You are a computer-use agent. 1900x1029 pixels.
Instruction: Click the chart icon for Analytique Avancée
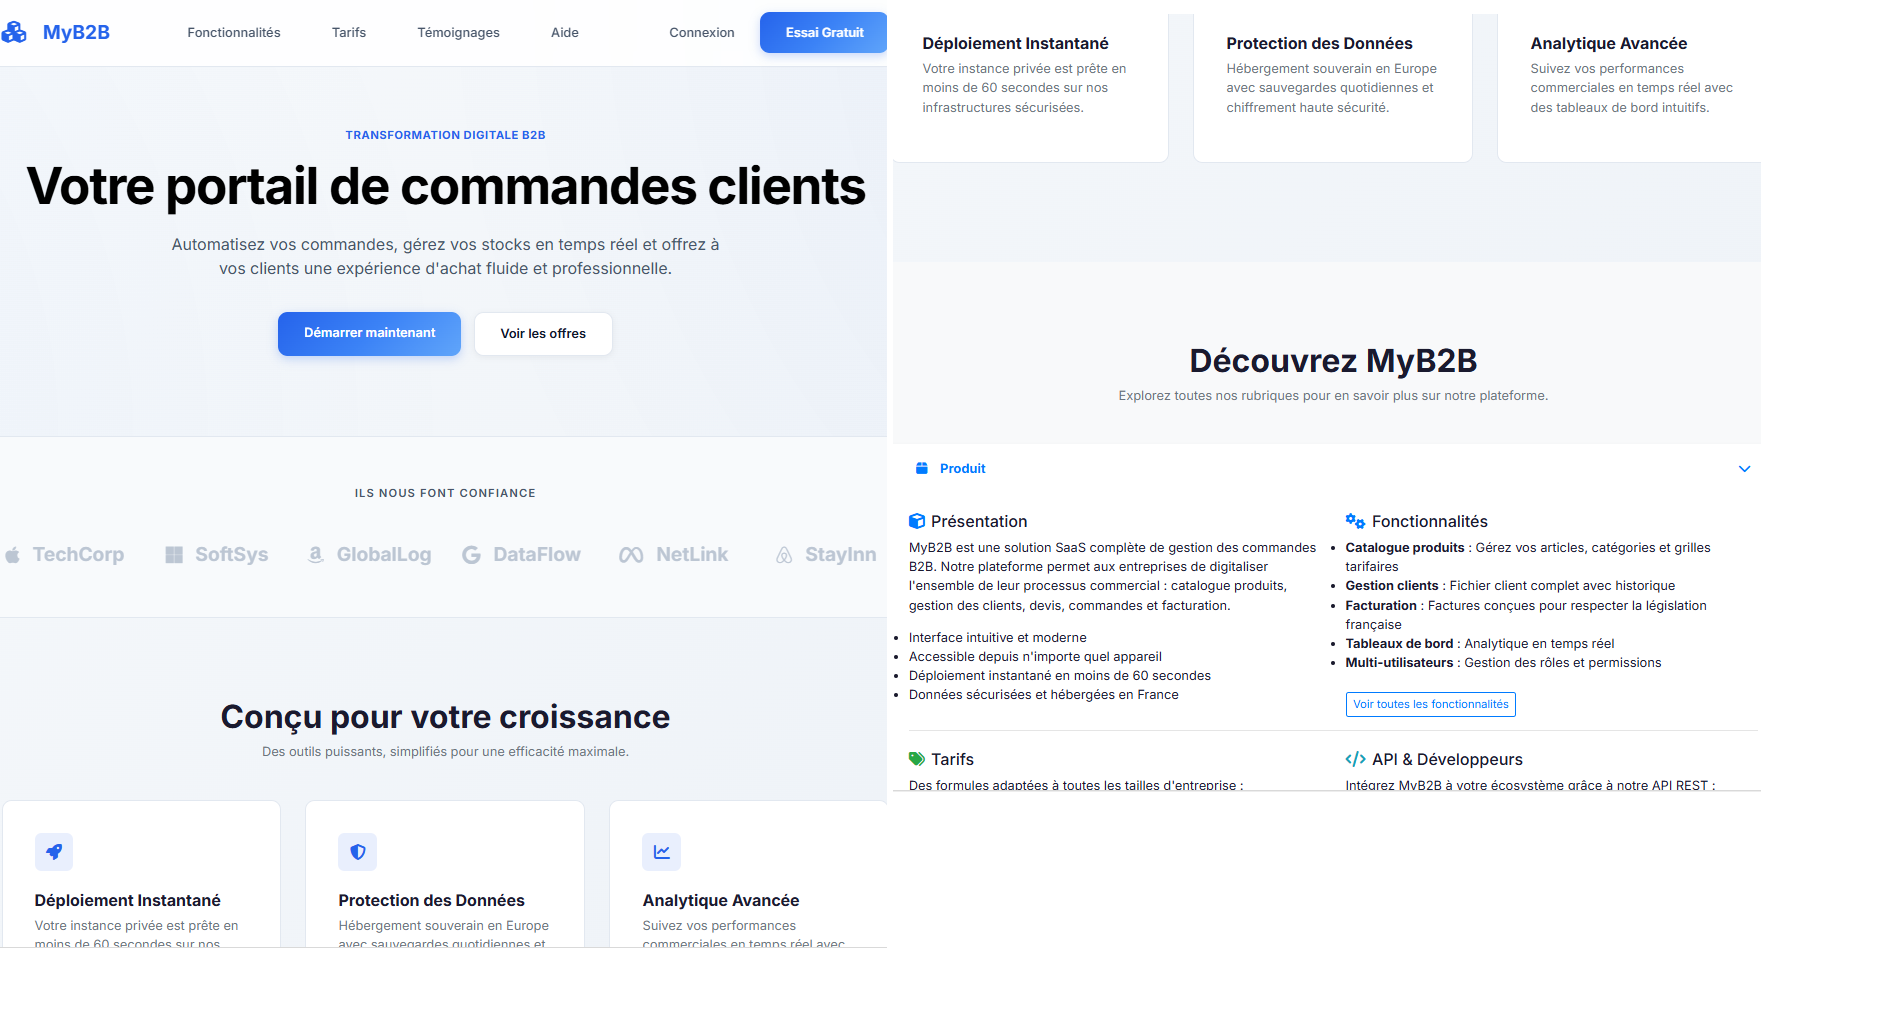(x=661, y=852)
